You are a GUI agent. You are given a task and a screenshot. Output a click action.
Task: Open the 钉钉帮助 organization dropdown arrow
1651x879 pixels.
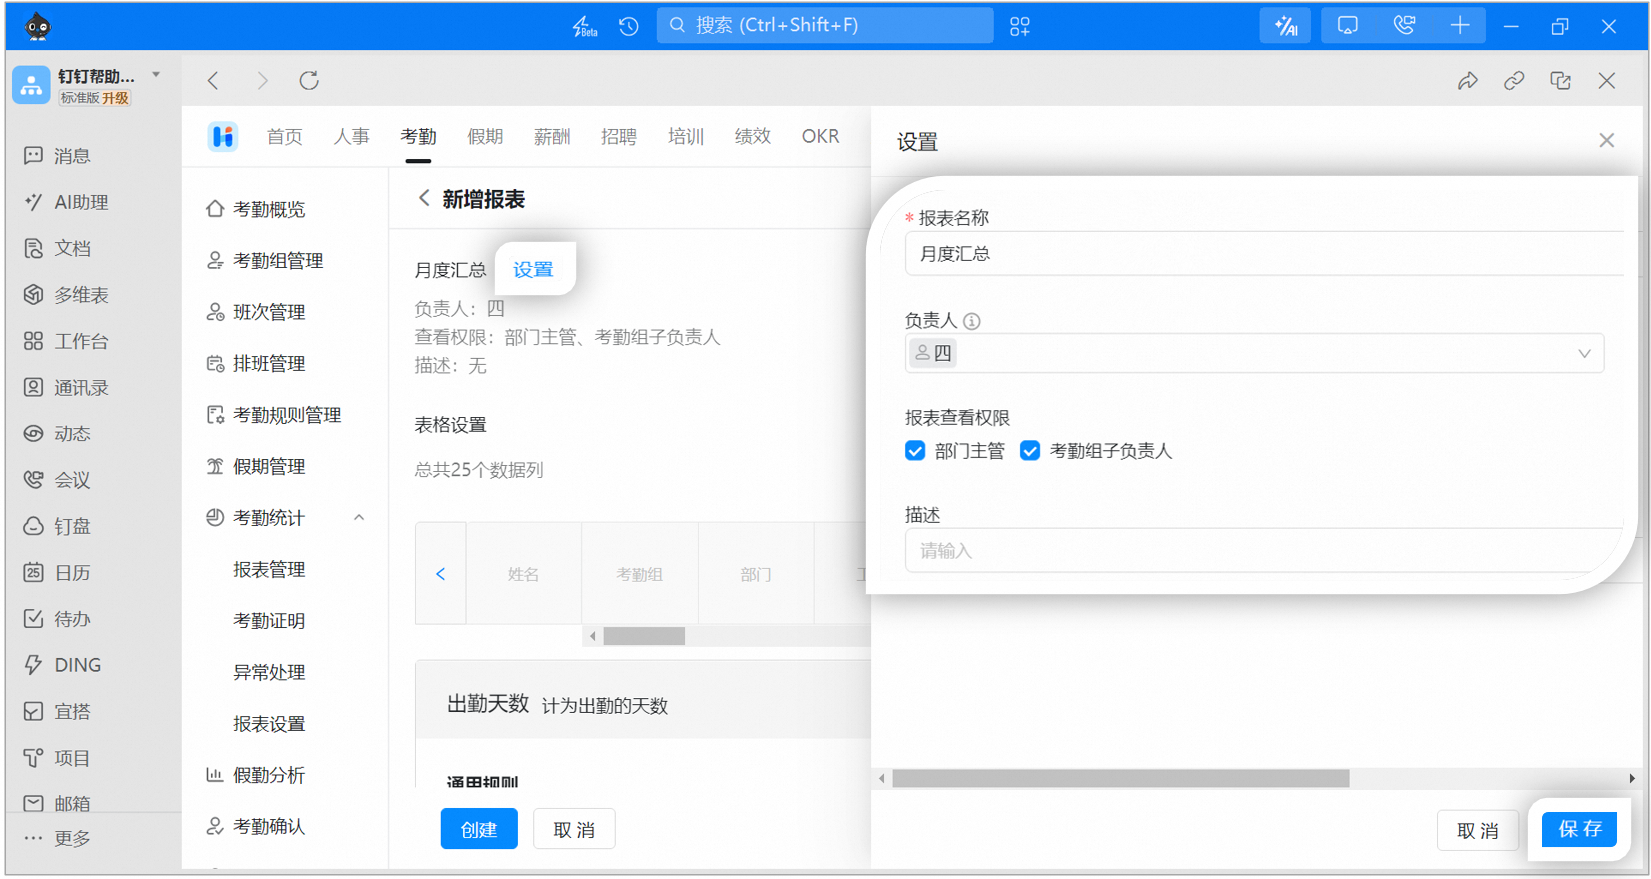(156, 75)
